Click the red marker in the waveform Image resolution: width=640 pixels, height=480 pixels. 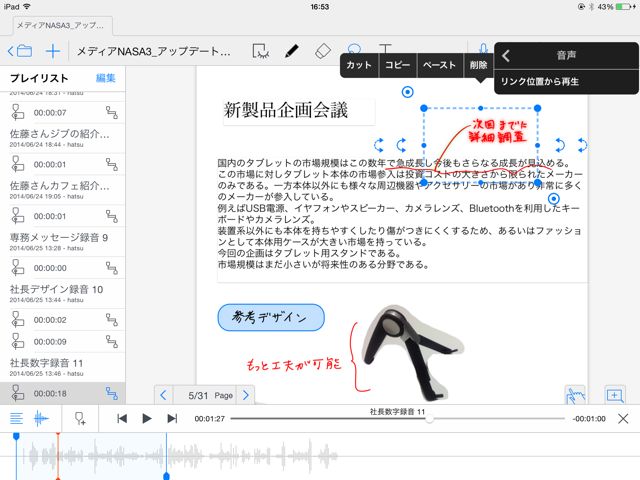tap(58, 456)
